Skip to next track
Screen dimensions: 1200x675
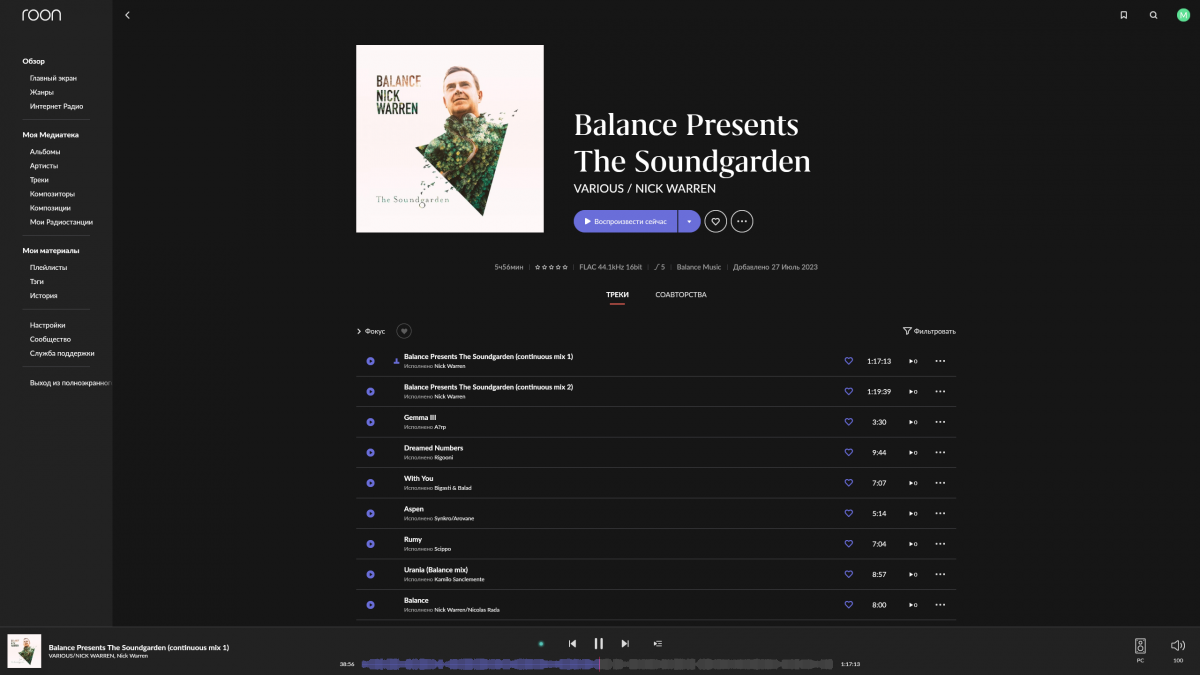click(x=625, y=644)
